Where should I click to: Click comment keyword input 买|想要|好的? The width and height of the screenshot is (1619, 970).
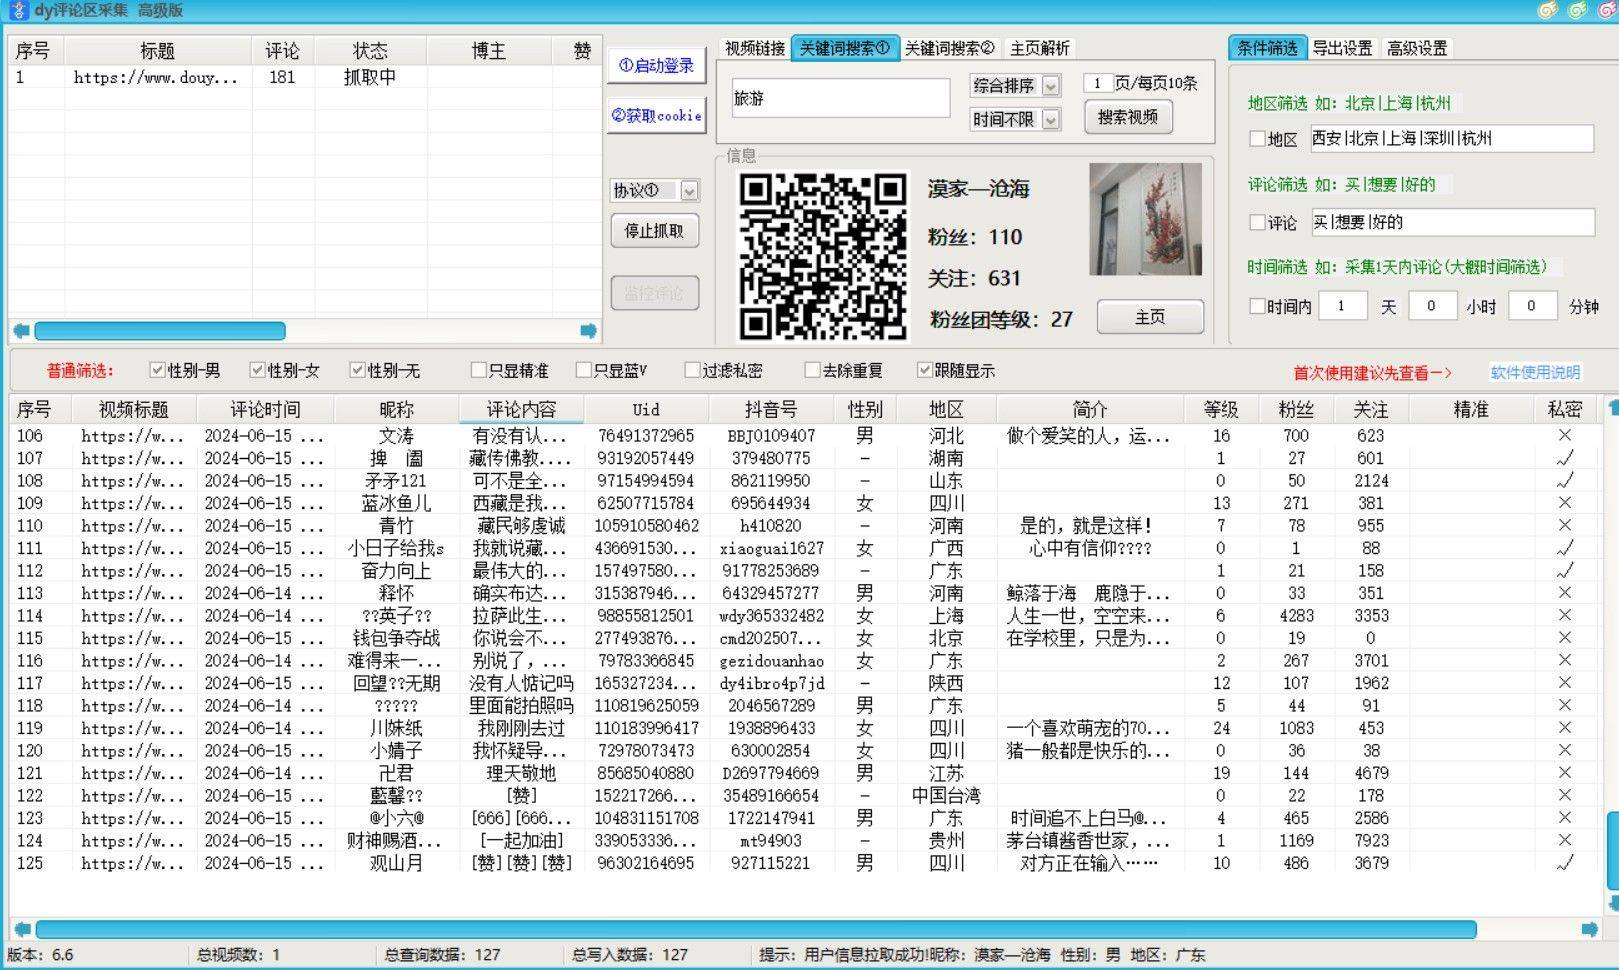pyautogui.click(x=1452, y=222)
